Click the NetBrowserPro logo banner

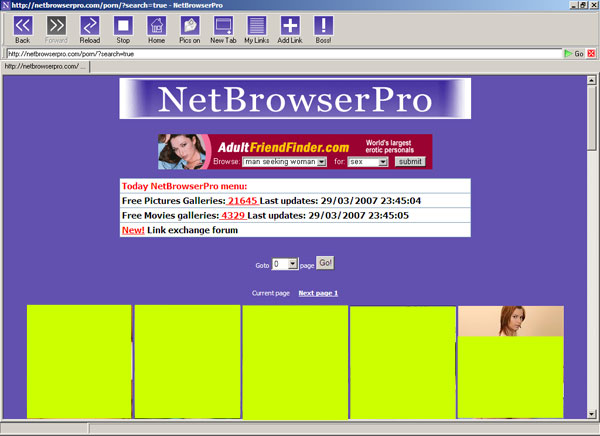coord(295,99)
